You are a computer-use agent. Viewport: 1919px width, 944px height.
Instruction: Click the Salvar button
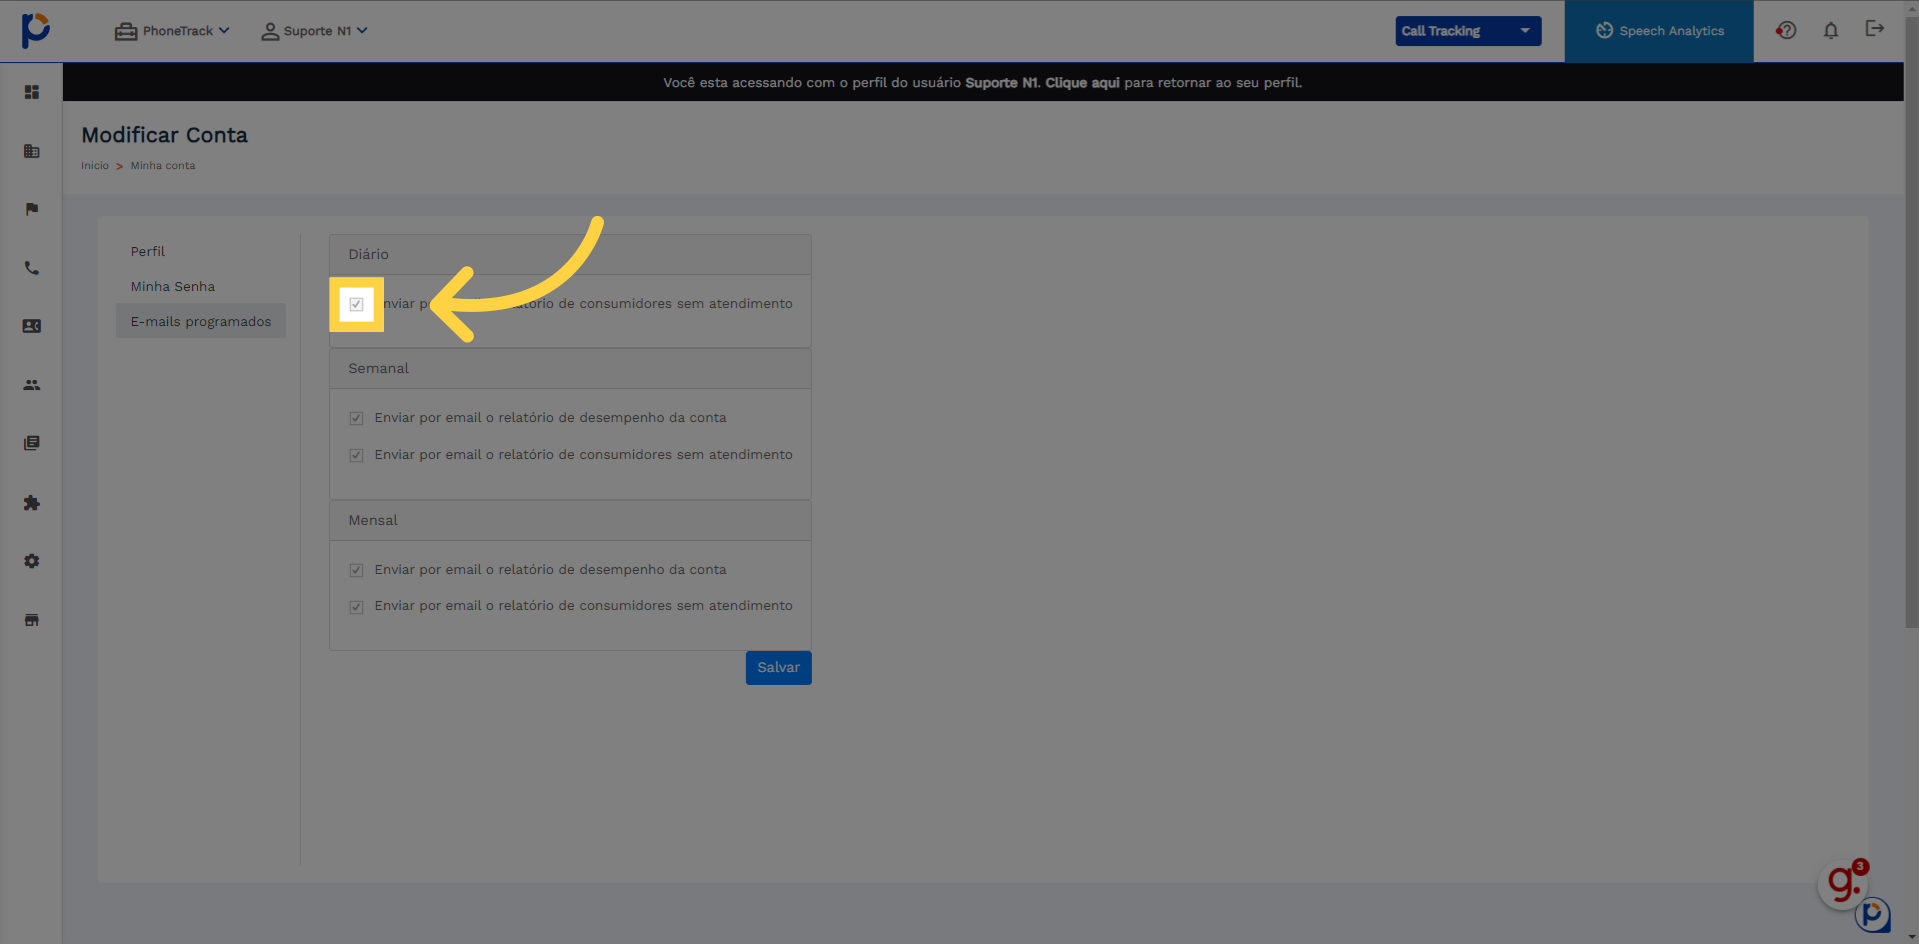(779, 668)
